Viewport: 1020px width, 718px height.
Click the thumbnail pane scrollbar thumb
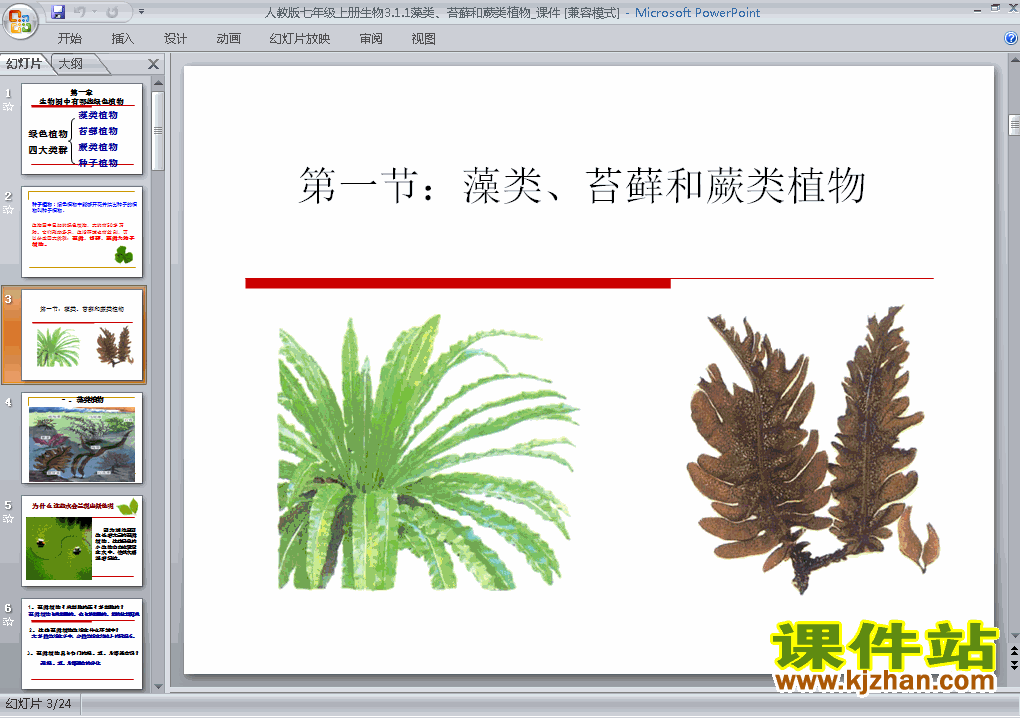[x=158, y=130]
